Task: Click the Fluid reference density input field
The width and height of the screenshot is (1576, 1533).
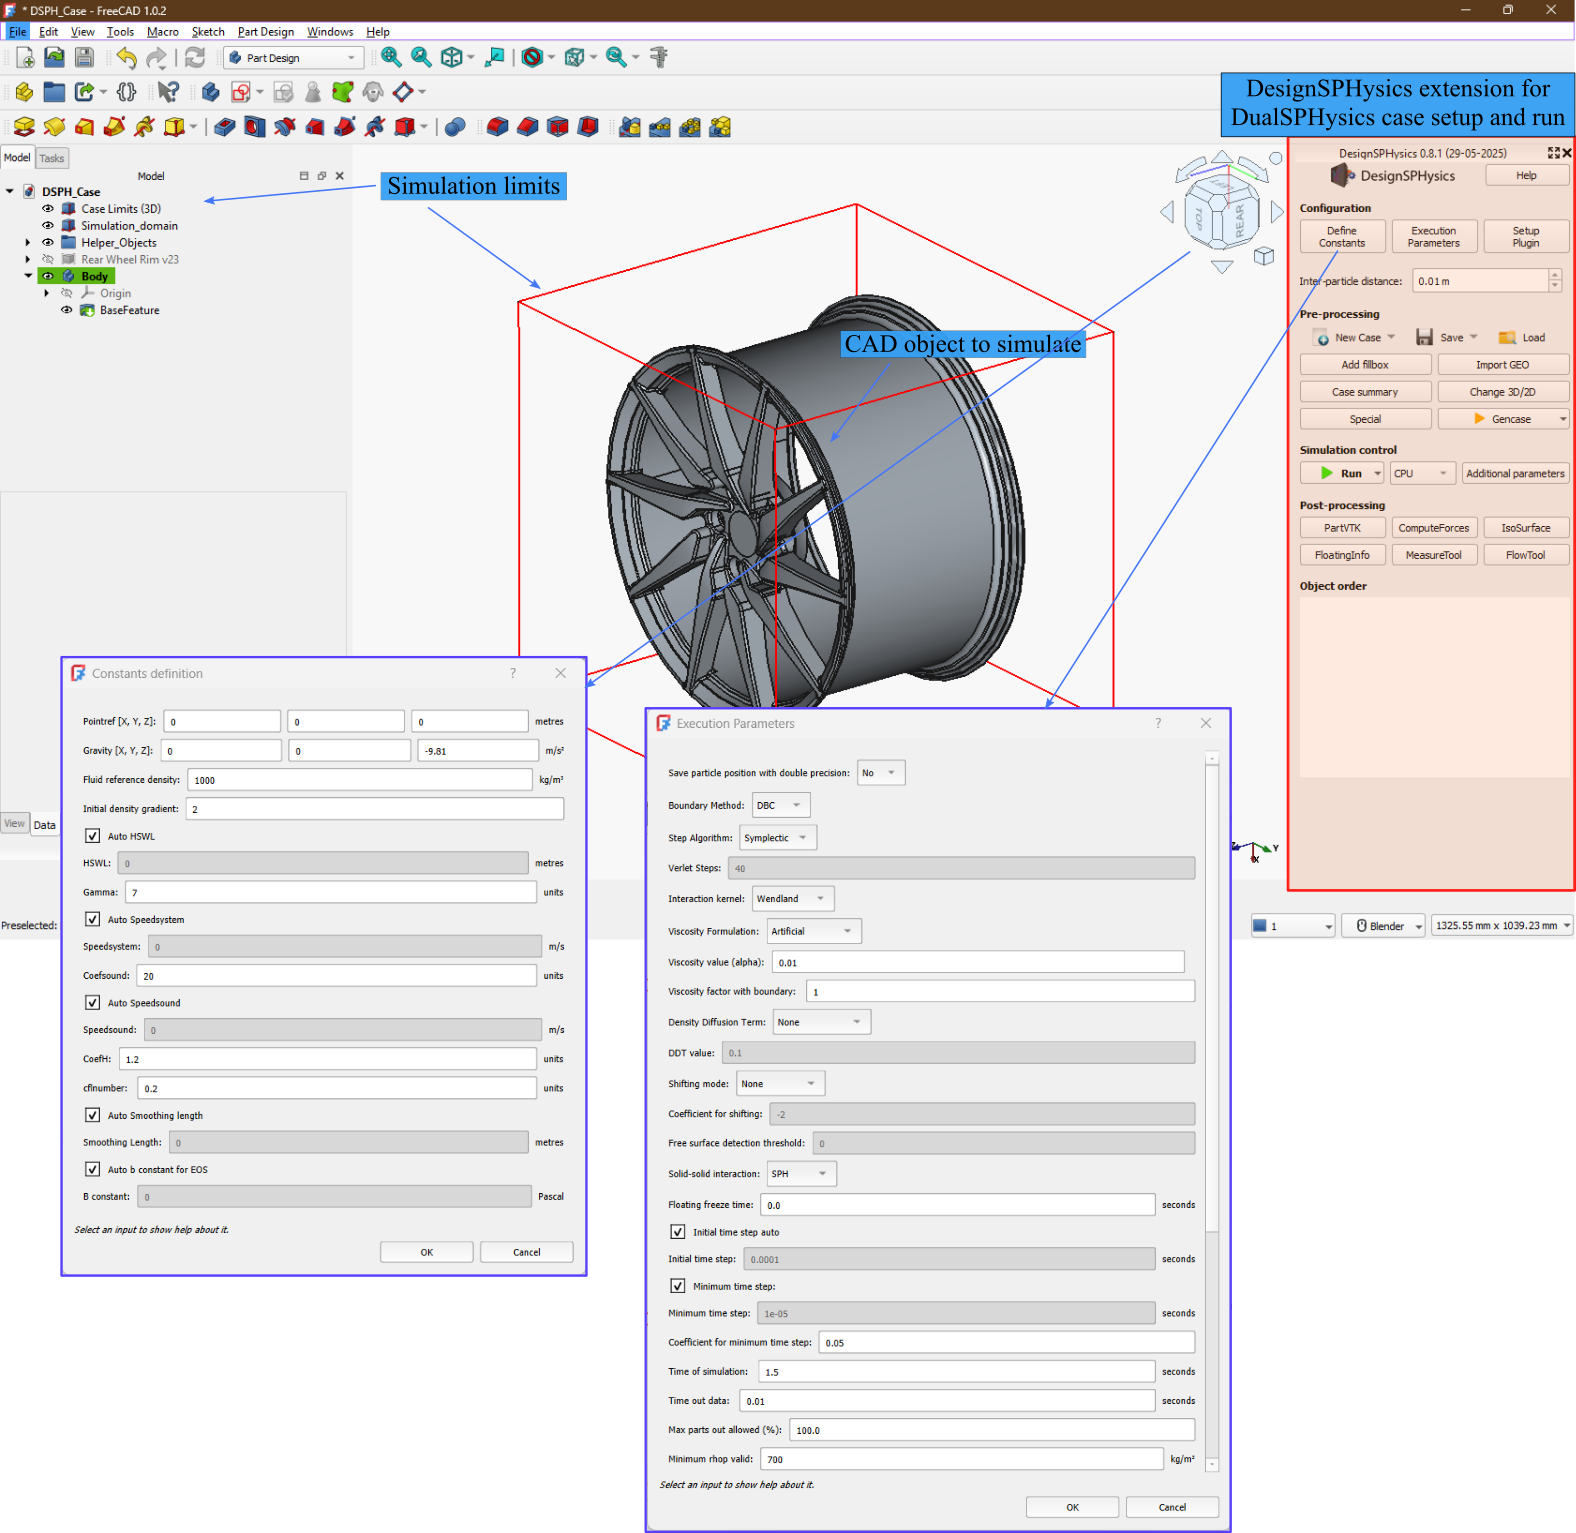Action: (x=359, y=780)
